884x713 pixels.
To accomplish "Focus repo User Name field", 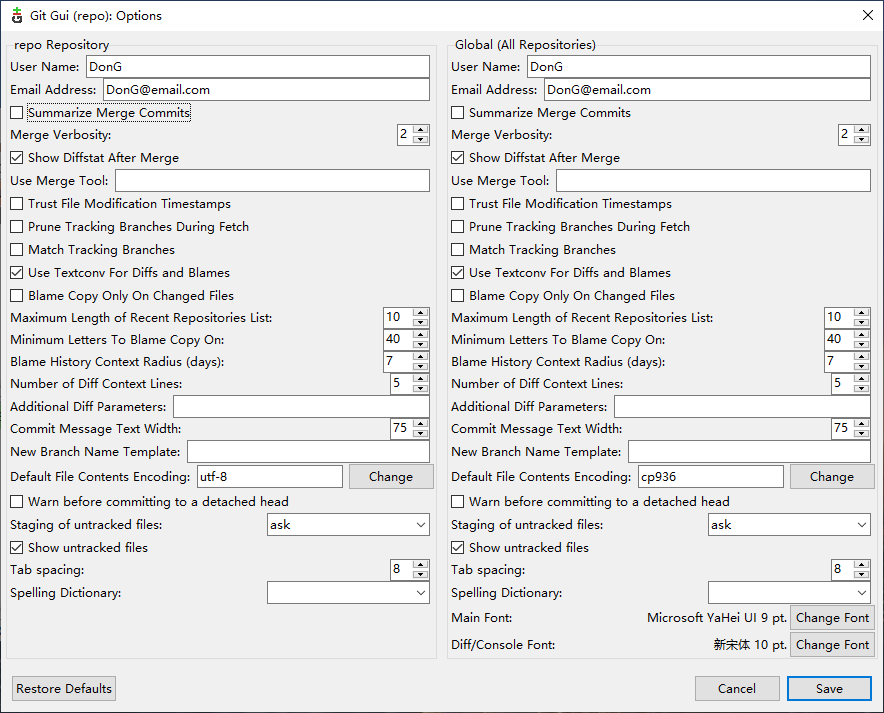I will click(x=258, y=67).
